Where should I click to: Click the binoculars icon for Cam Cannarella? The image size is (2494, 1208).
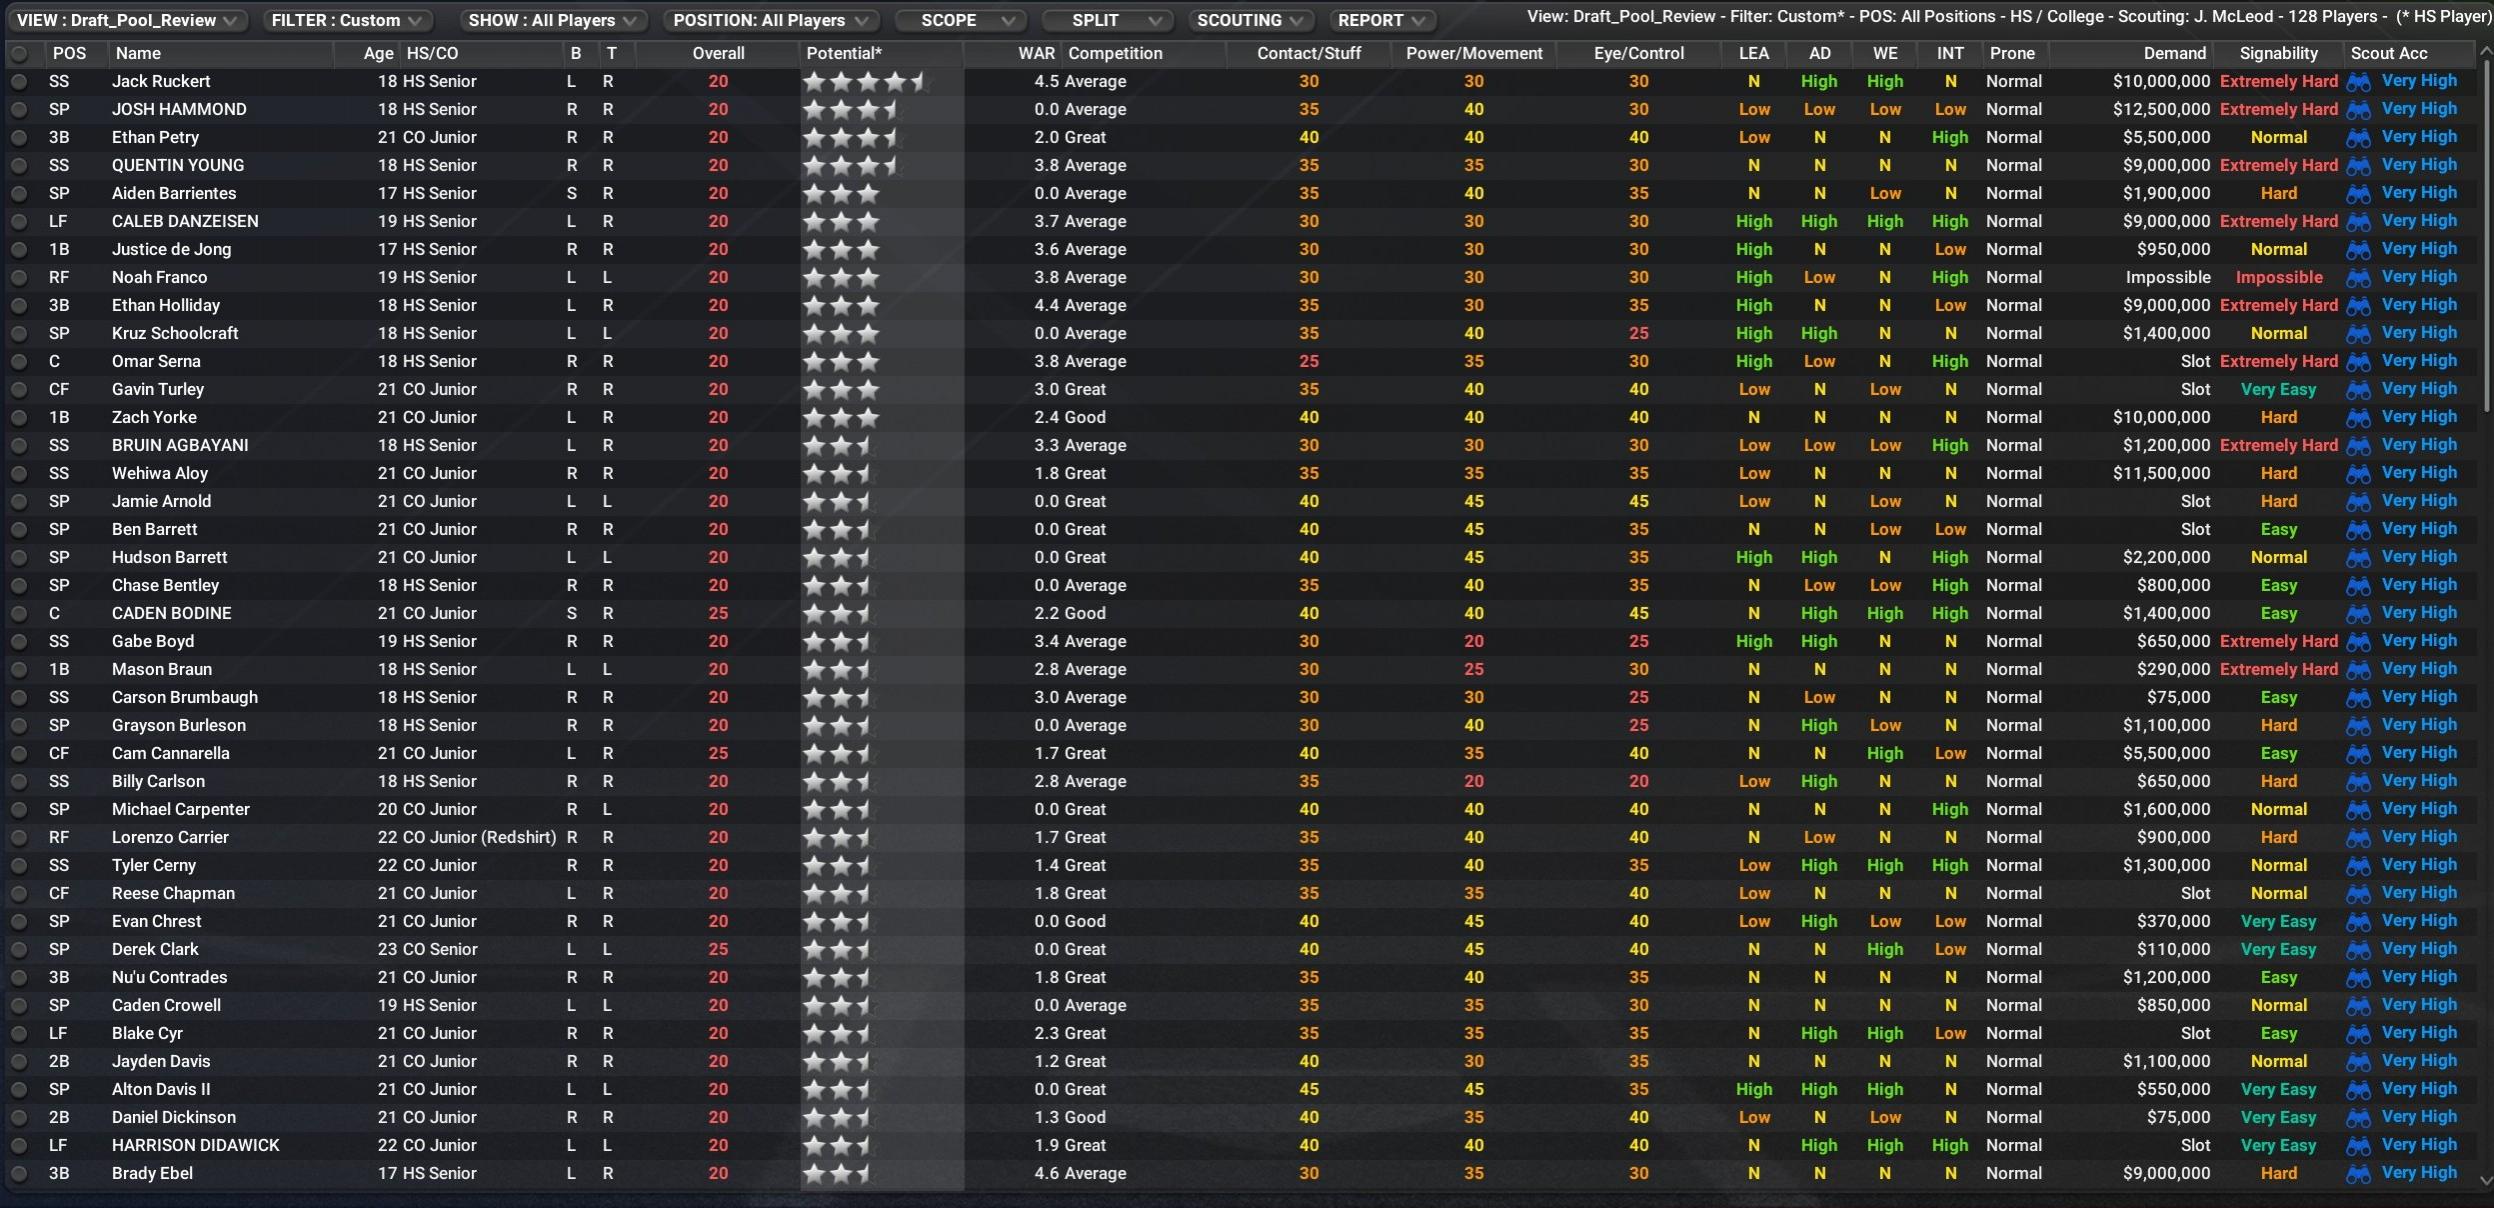pos(2359,753)
